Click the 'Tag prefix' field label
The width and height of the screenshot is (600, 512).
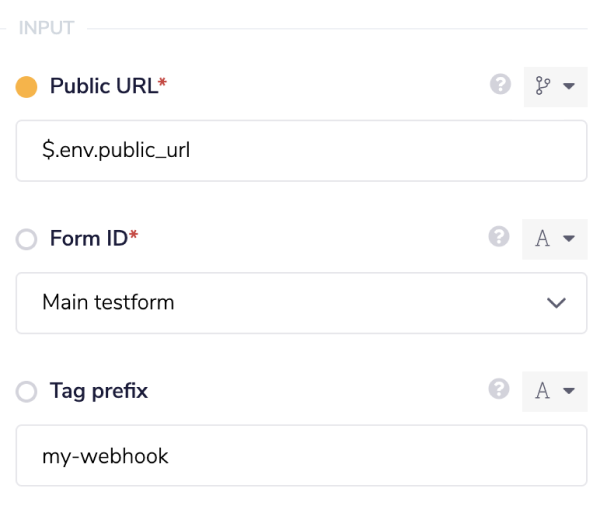(99, 391)
